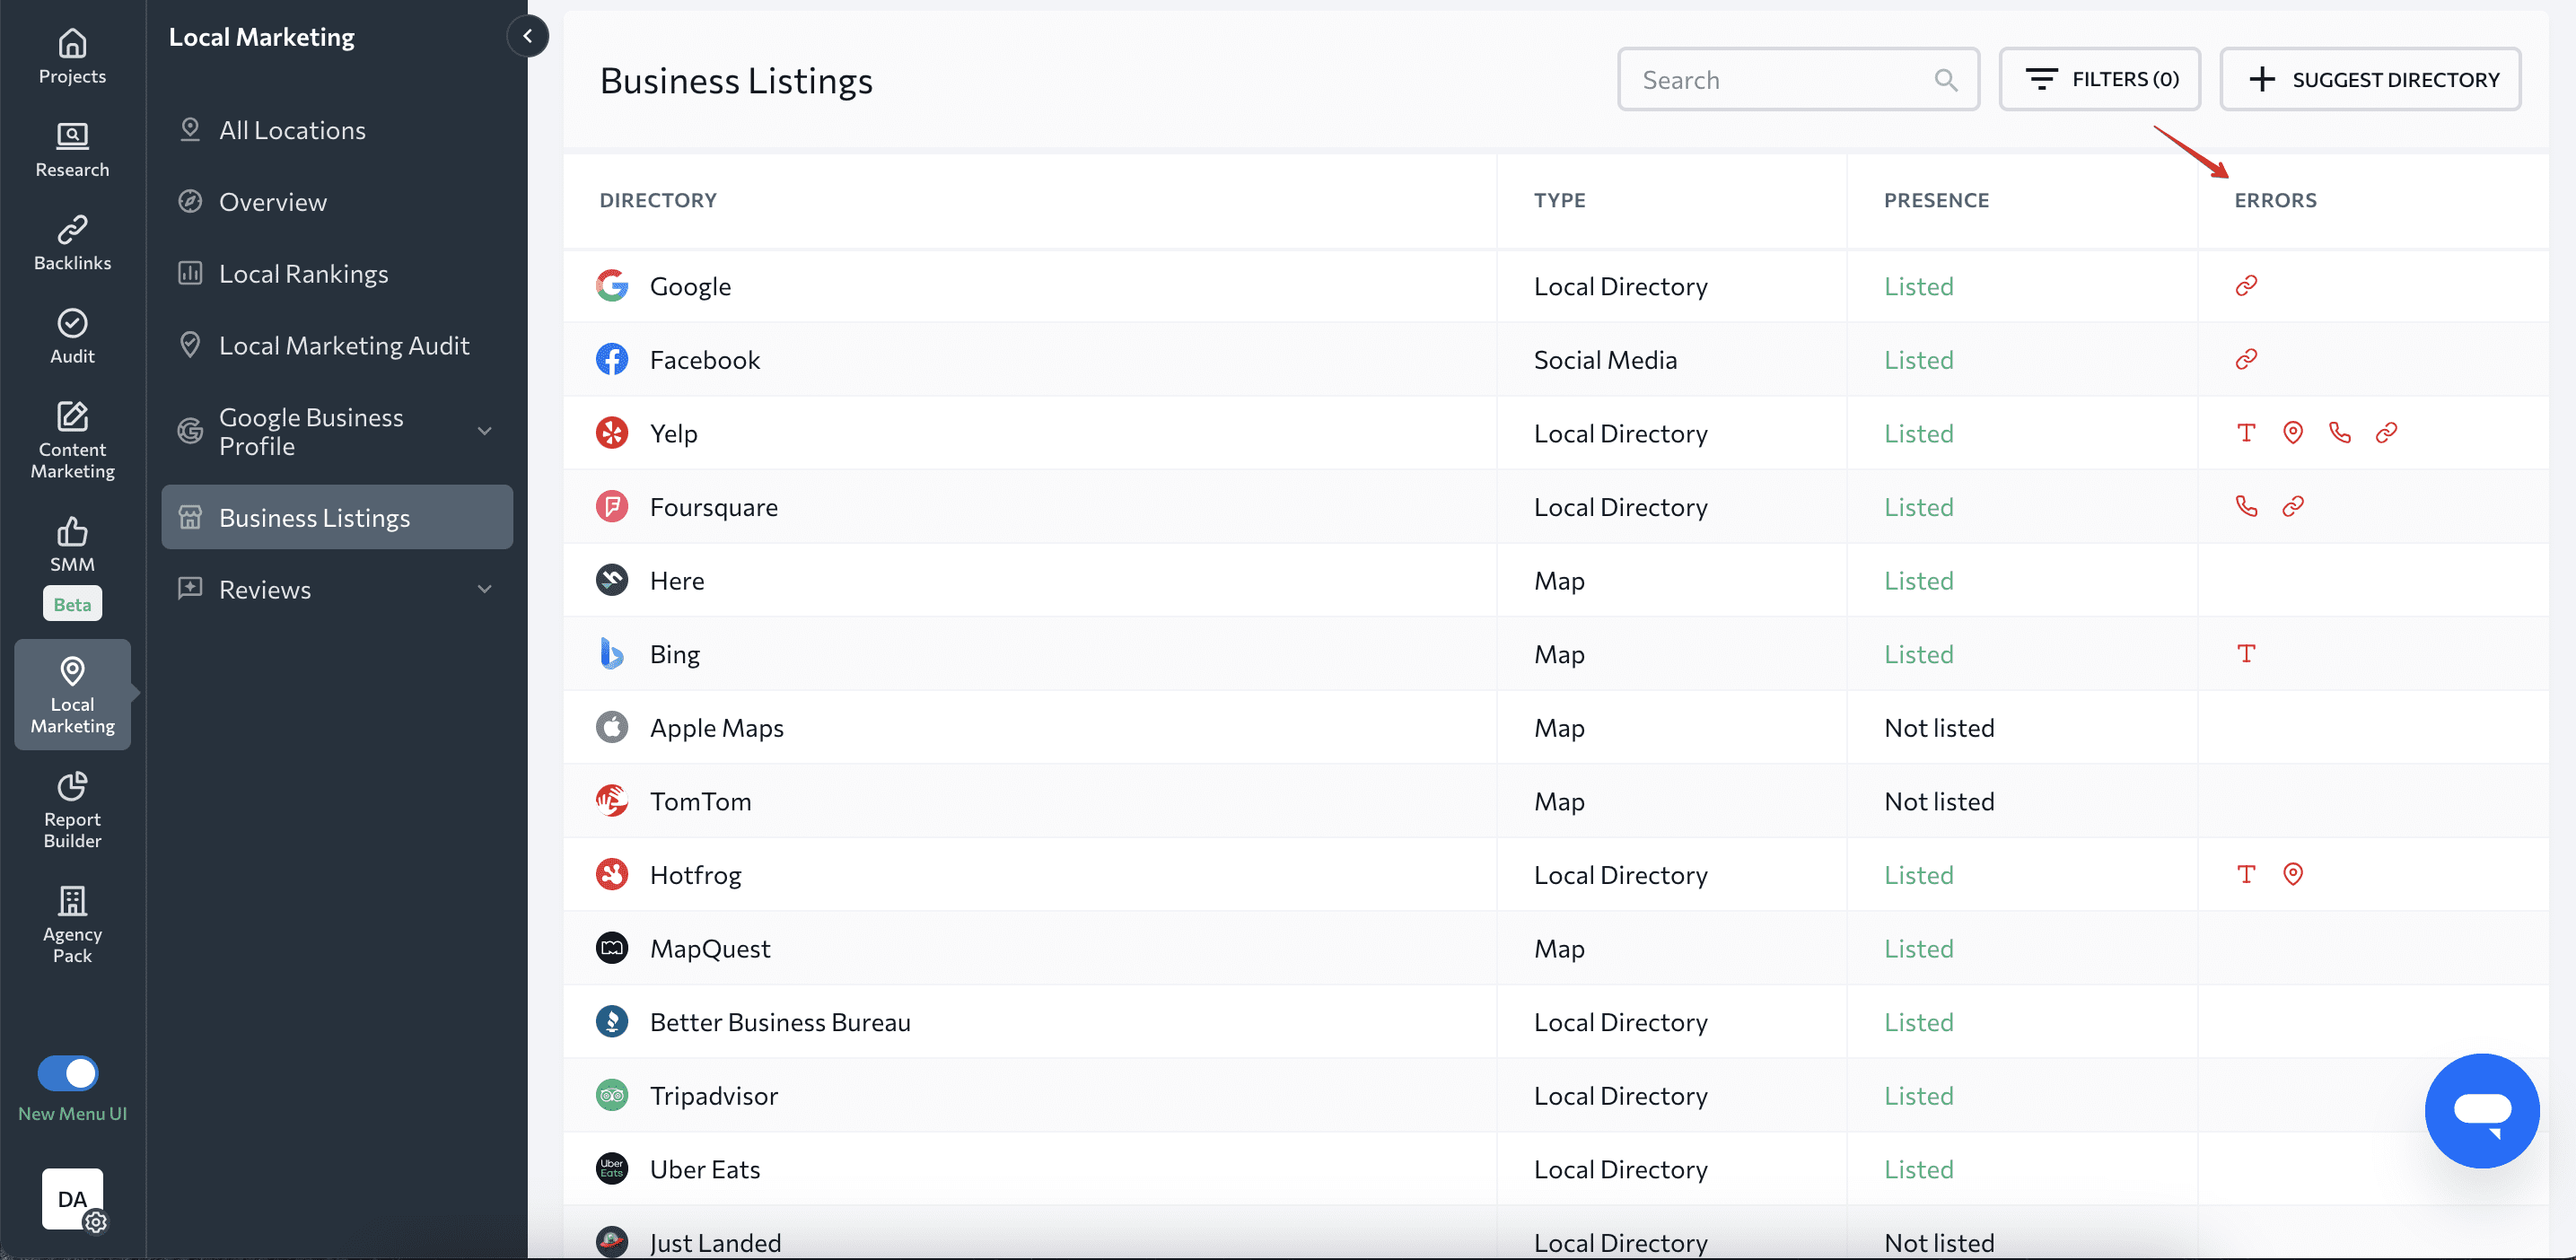
Task: Click the Facebook logo icon
Action: click(x=612, y=359)
